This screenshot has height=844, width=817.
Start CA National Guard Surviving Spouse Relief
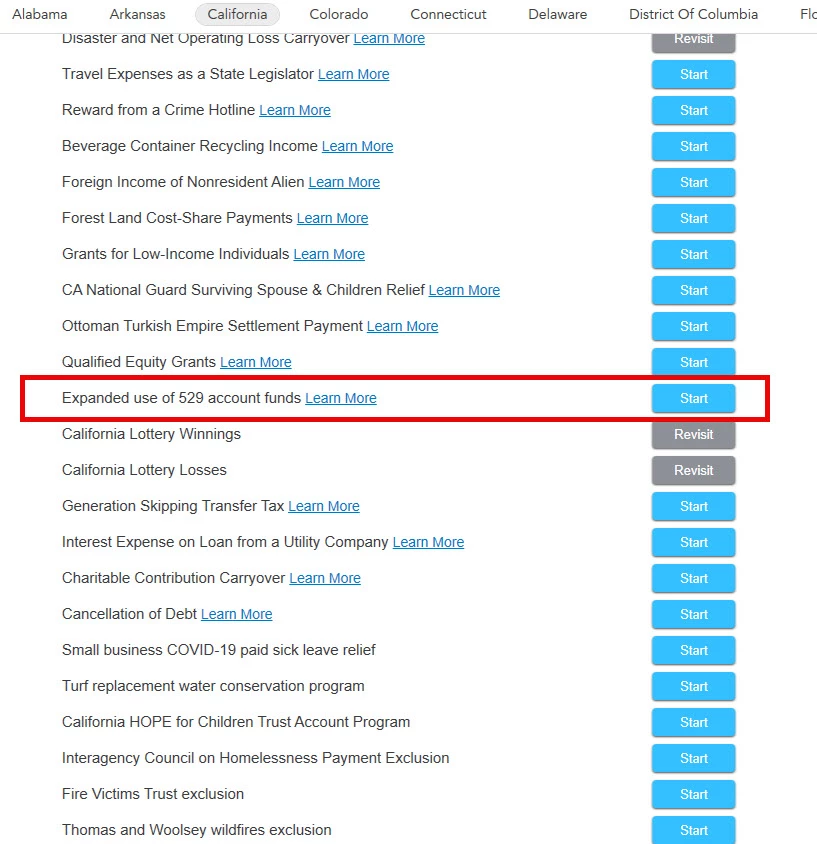point(693,291)
